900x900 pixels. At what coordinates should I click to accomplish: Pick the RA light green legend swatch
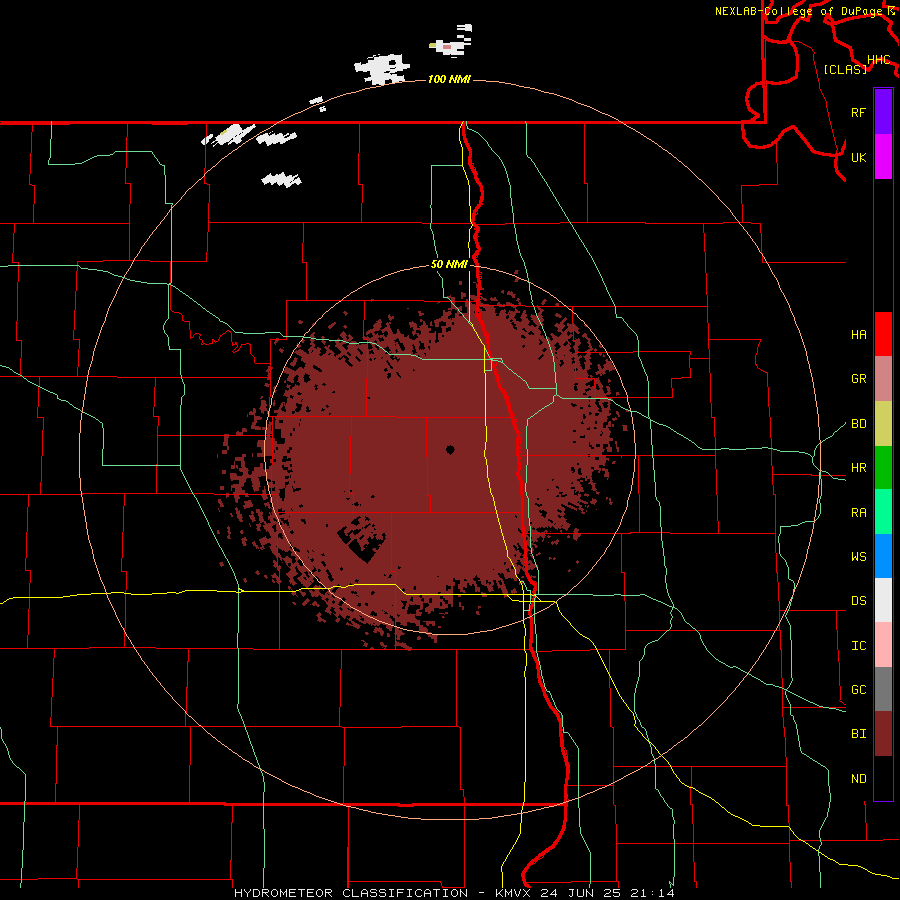(x=883, y=512)
